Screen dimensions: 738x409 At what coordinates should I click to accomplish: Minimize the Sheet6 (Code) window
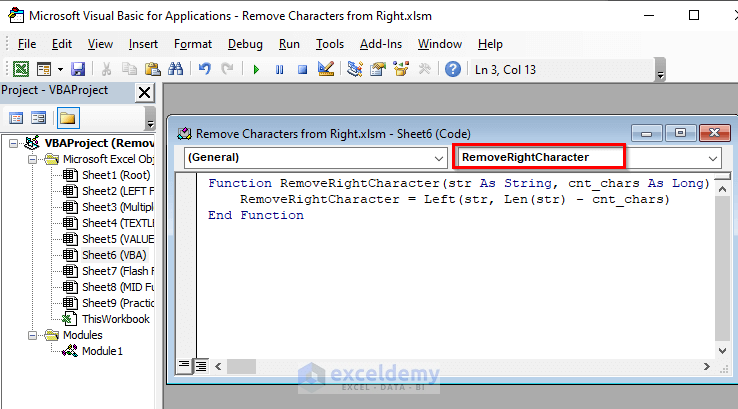646,134
